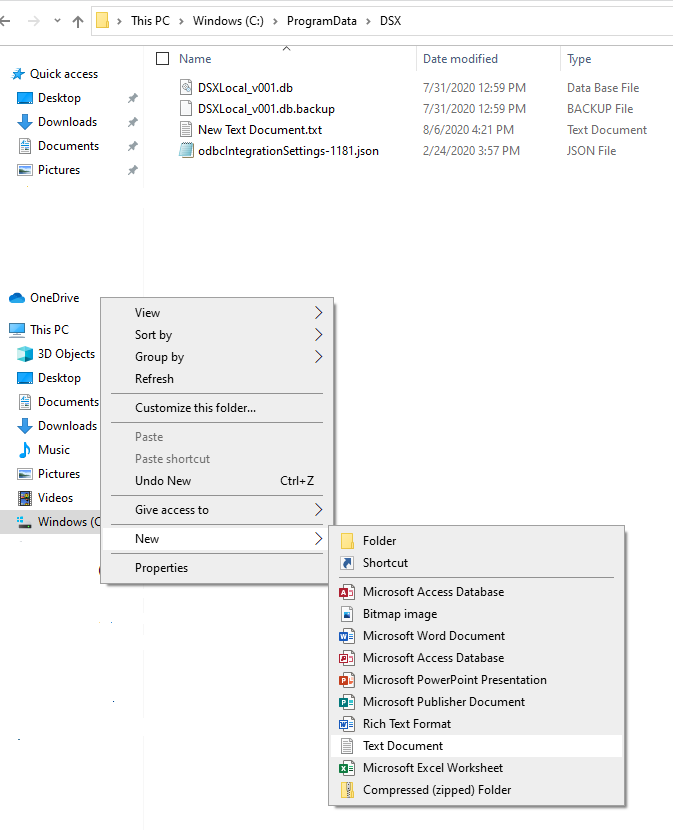673x830 pixels.
Task: Create a new Microsoft Word Document
Action: click(x=477, y=636)
